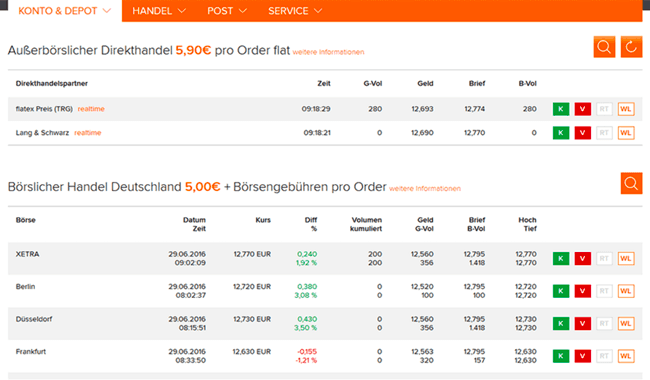The width and height of the screenshot is (650, 380).
Task: Click green K buy button for flatex Preis
Action: (561, 109)
